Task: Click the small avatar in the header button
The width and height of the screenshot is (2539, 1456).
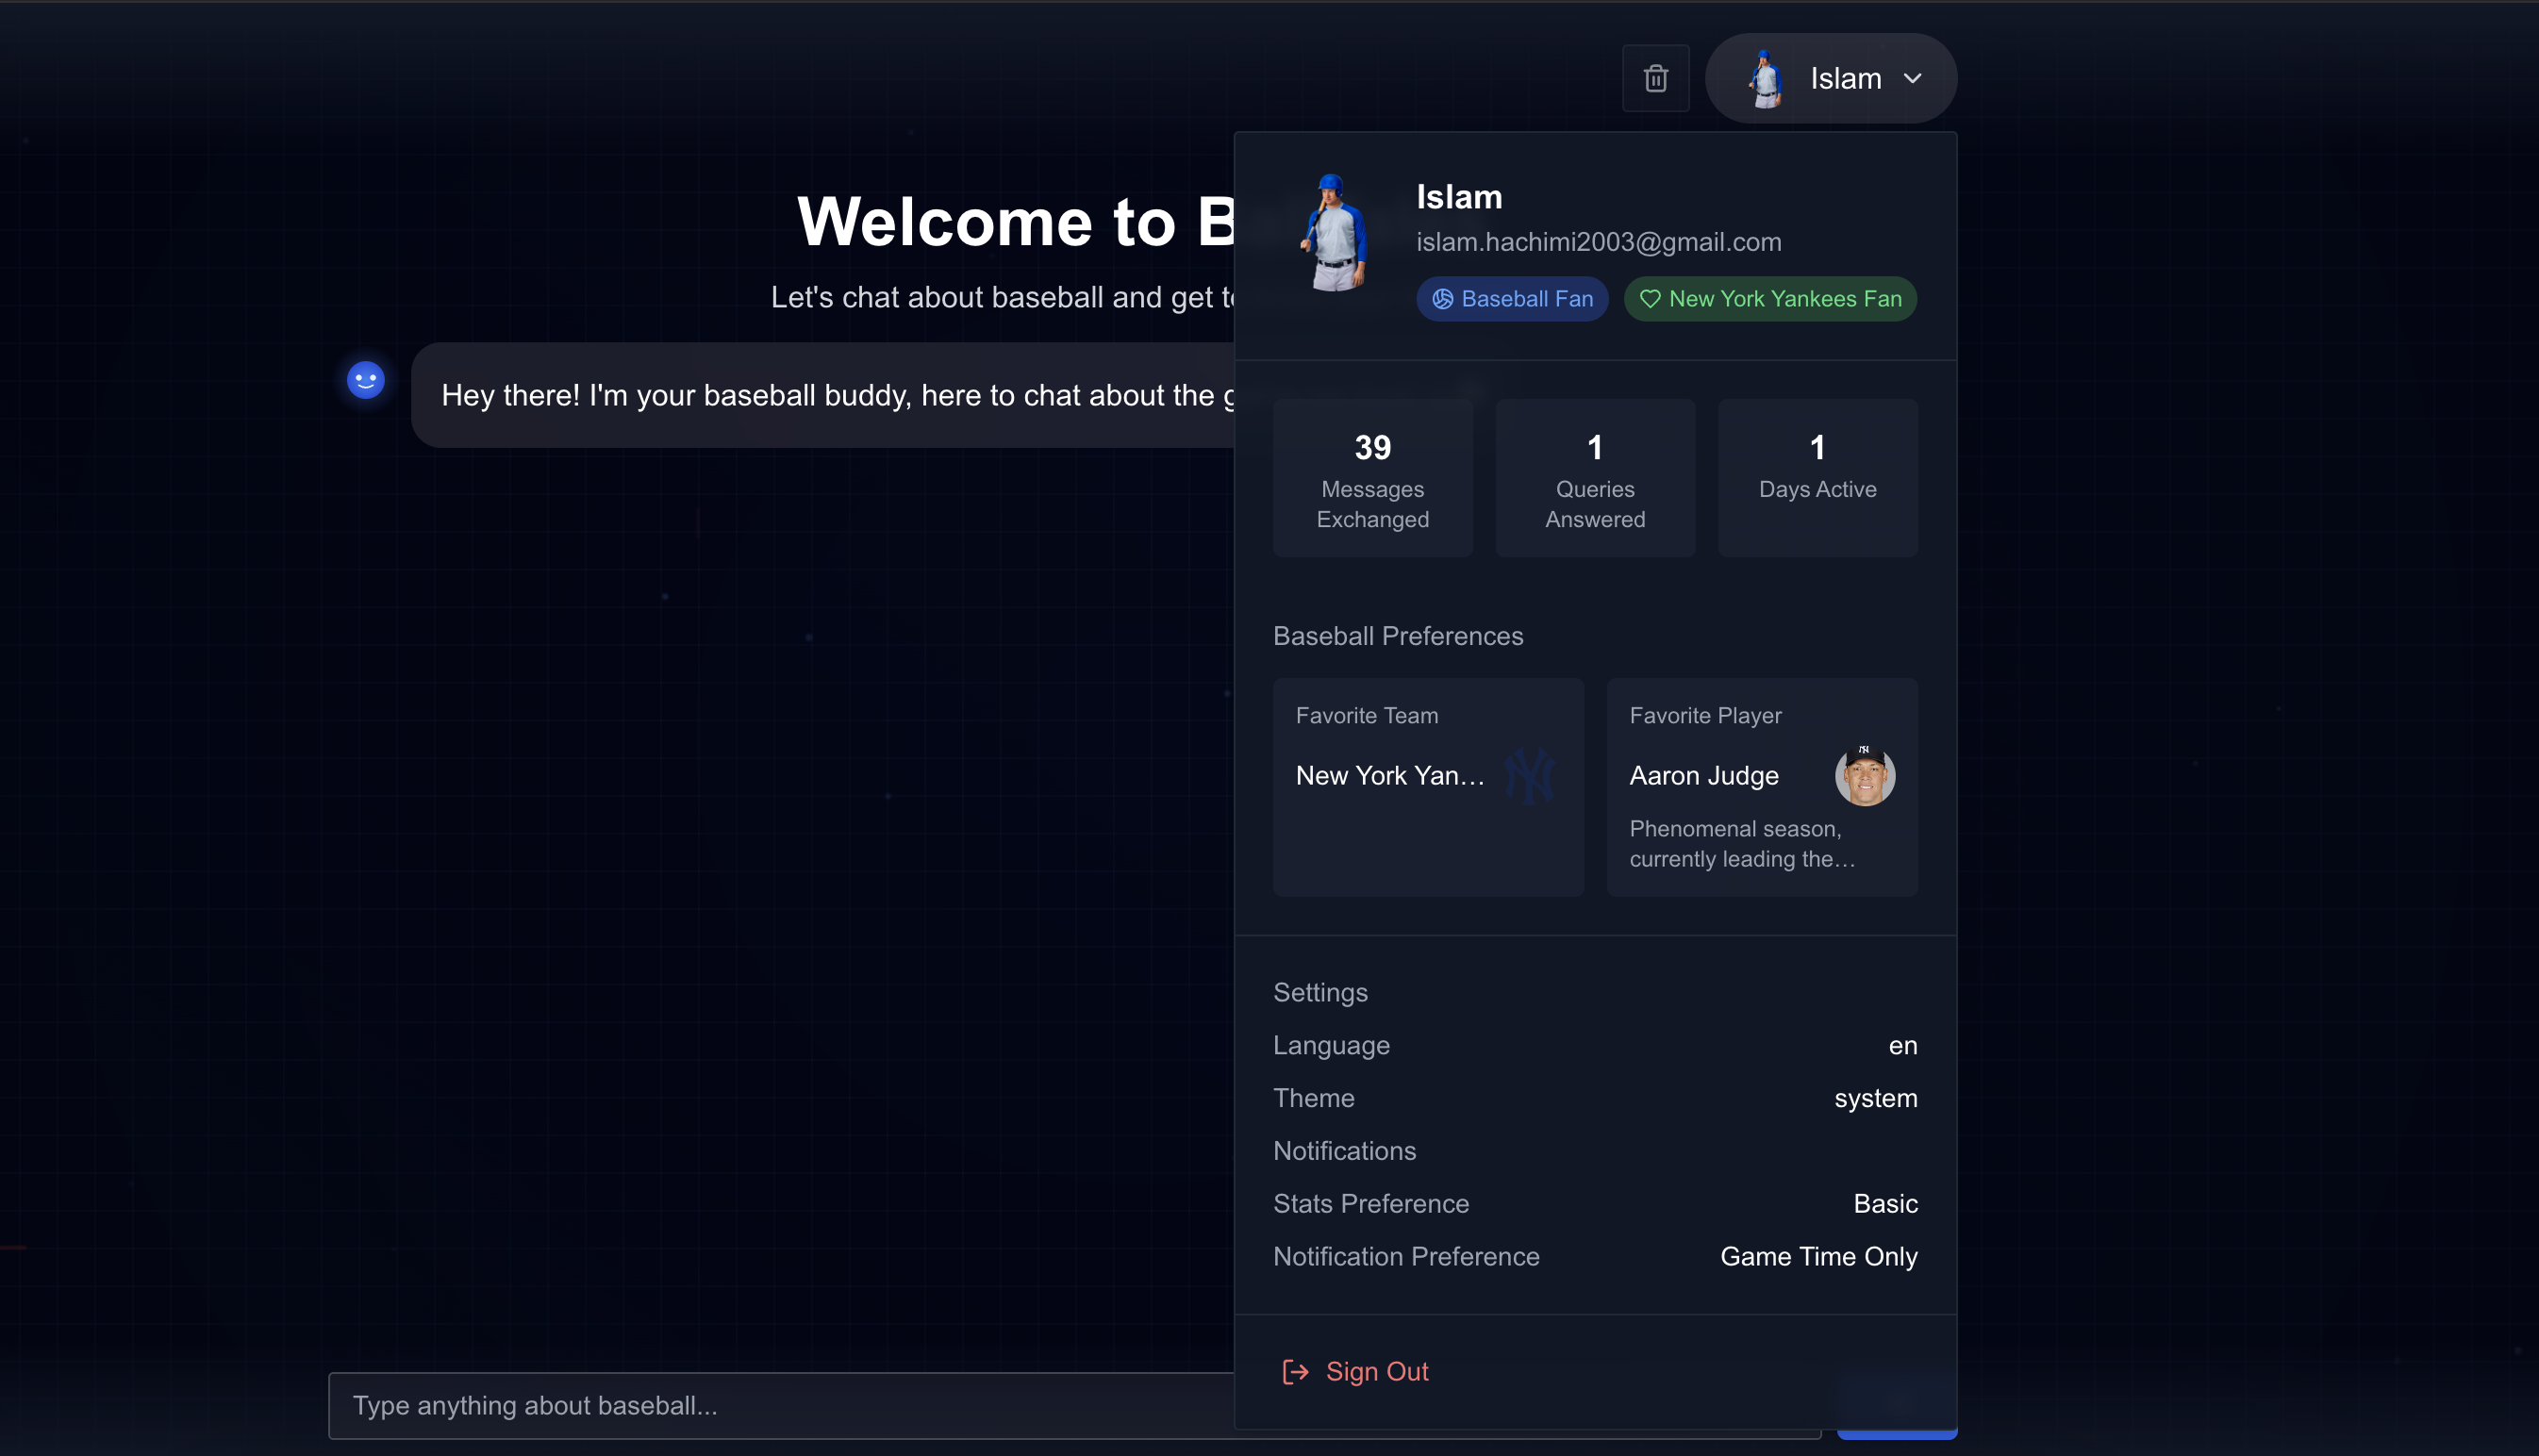Action: (x=1765, y=78)
